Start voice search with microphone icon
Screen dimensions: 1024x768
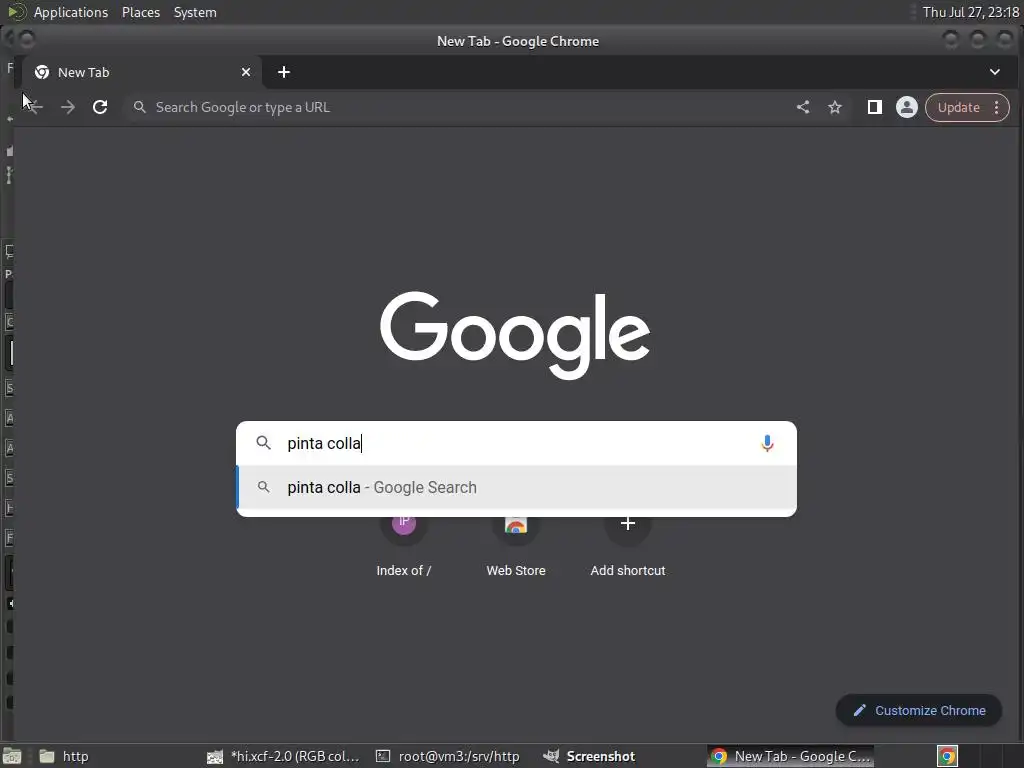(767, 443)
